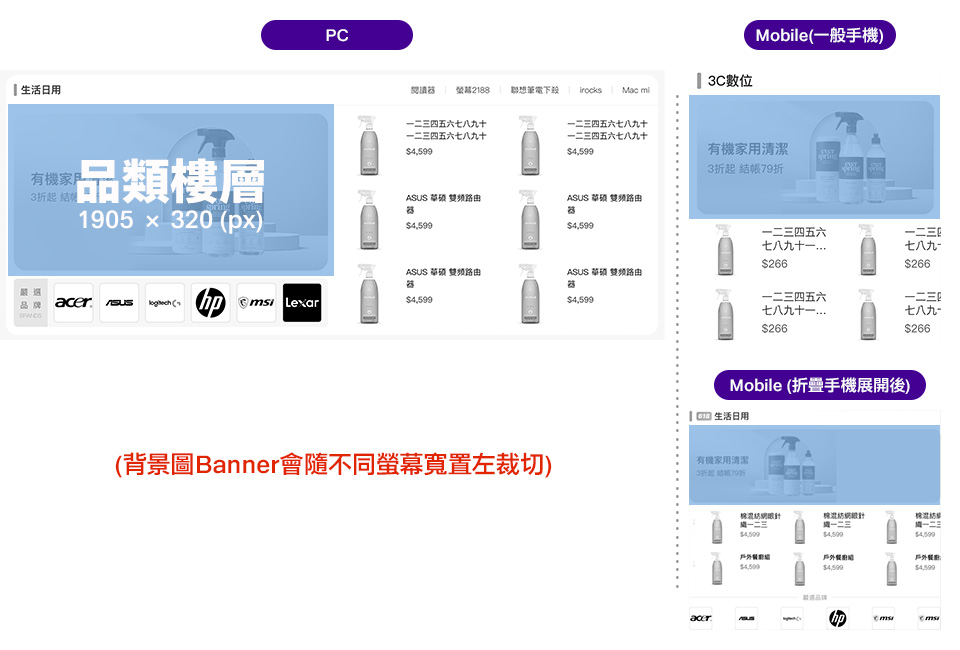Click the acer brand logo in PC layout

pos(73,302)
